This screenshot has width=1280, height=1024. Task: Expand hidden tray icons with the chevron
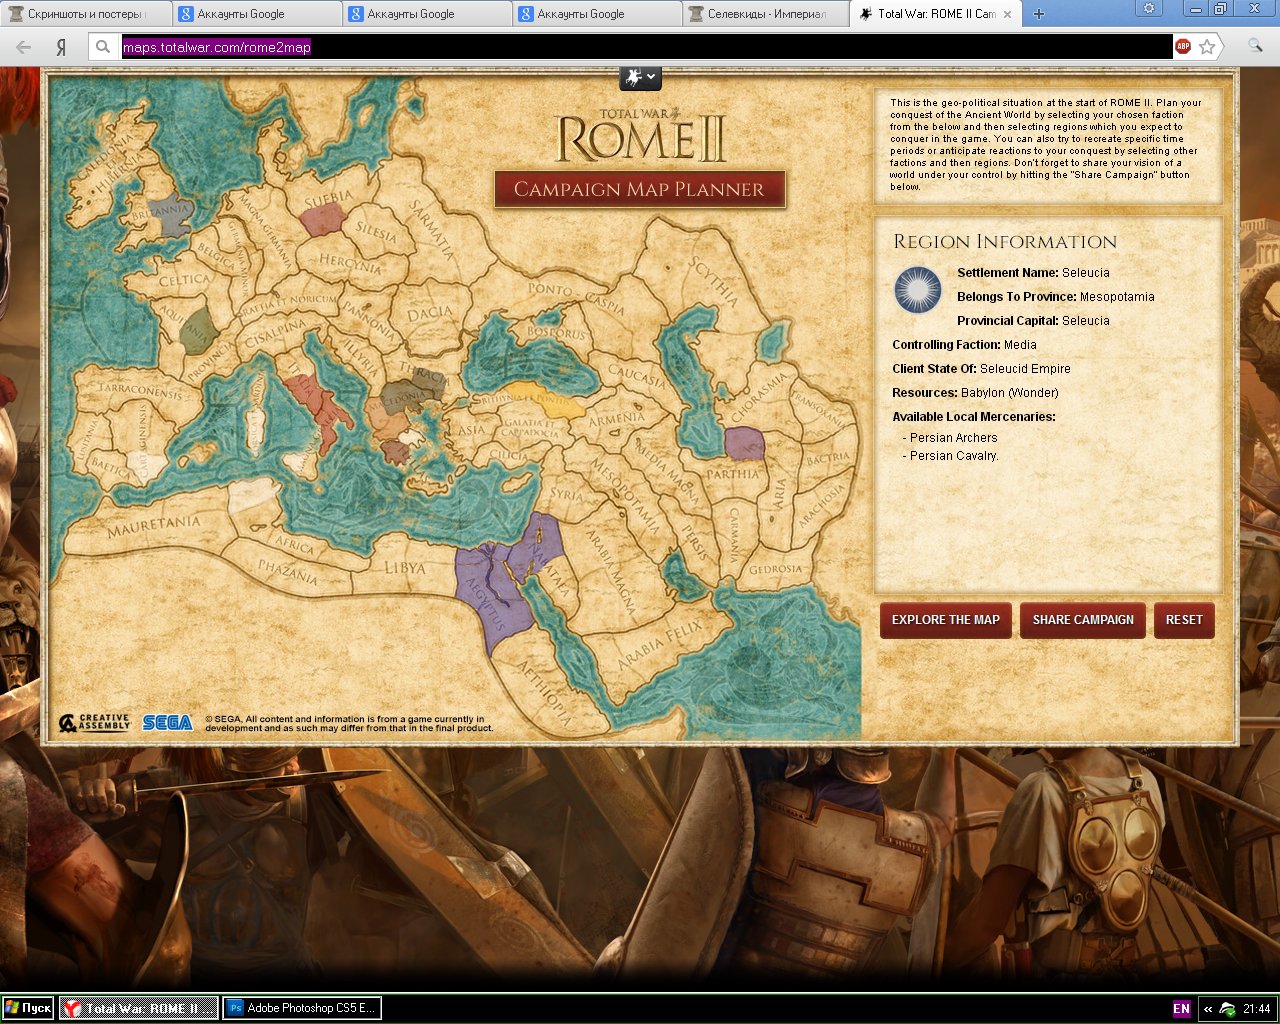(1207, 1009)
